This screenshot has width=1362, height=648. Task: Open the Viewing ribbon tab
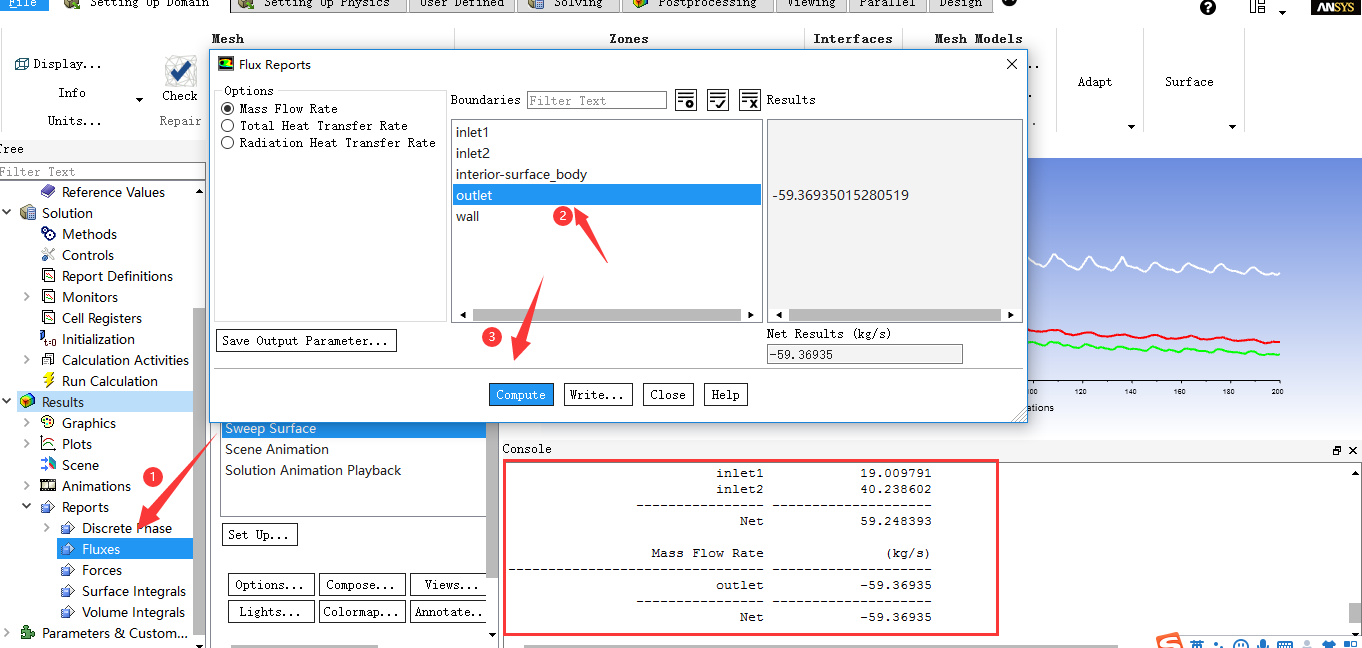(x=810, y=4)
